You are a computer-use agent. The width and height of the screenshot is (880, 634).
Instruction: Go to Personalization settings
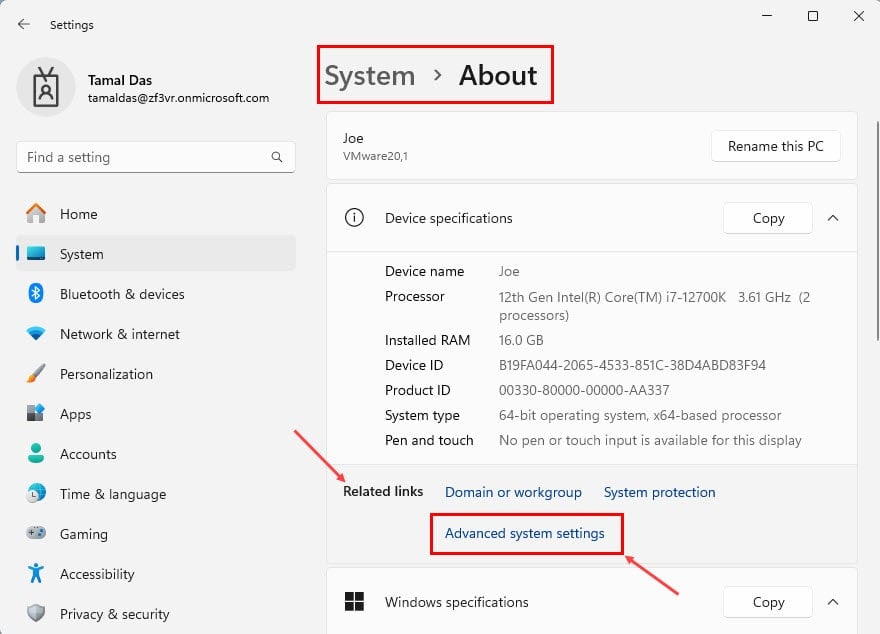click(x=155, y=374)
